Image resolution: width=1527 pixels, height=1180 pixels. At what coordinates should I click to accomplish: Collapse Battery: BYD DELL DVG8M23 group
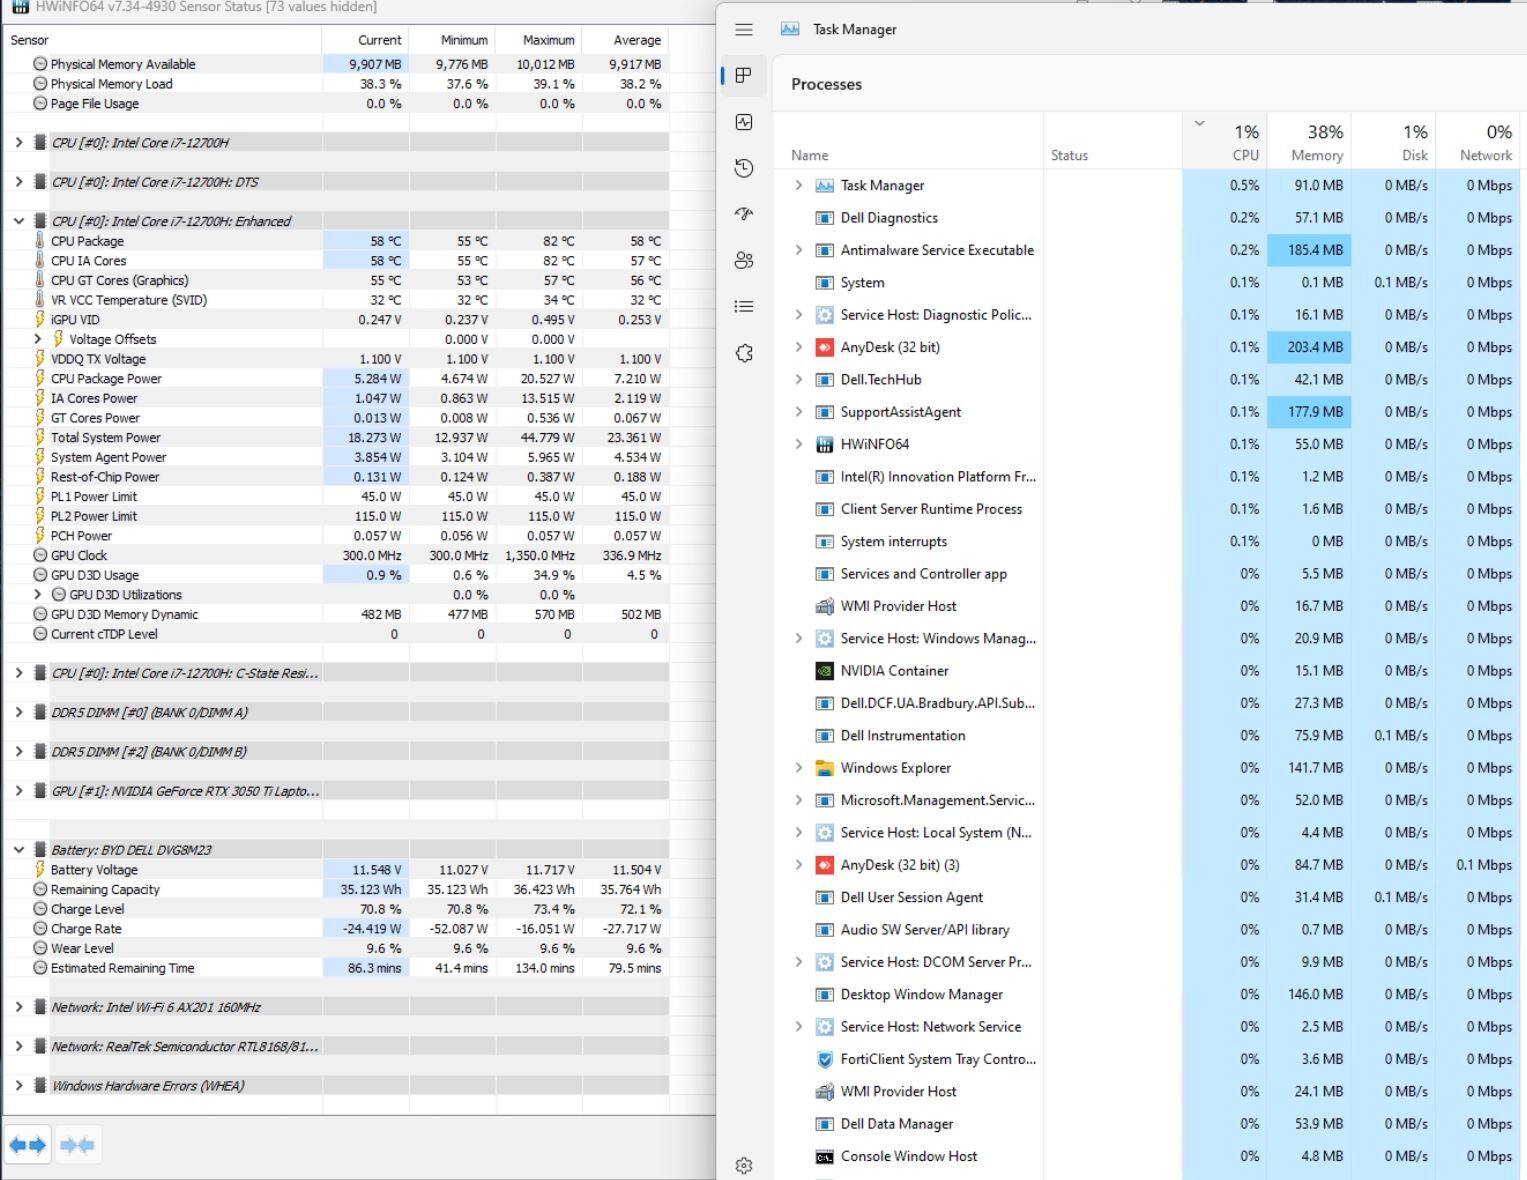pyautogui.click(x=18, y=850)
